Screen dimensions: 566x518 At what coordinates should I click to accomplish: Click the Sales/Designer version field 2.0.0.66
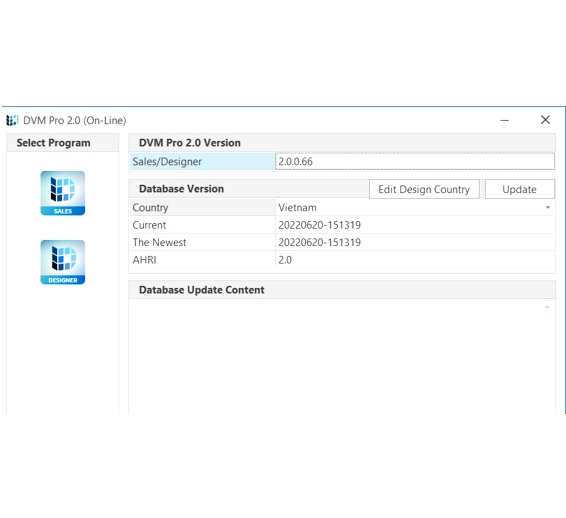coord(415,161)
